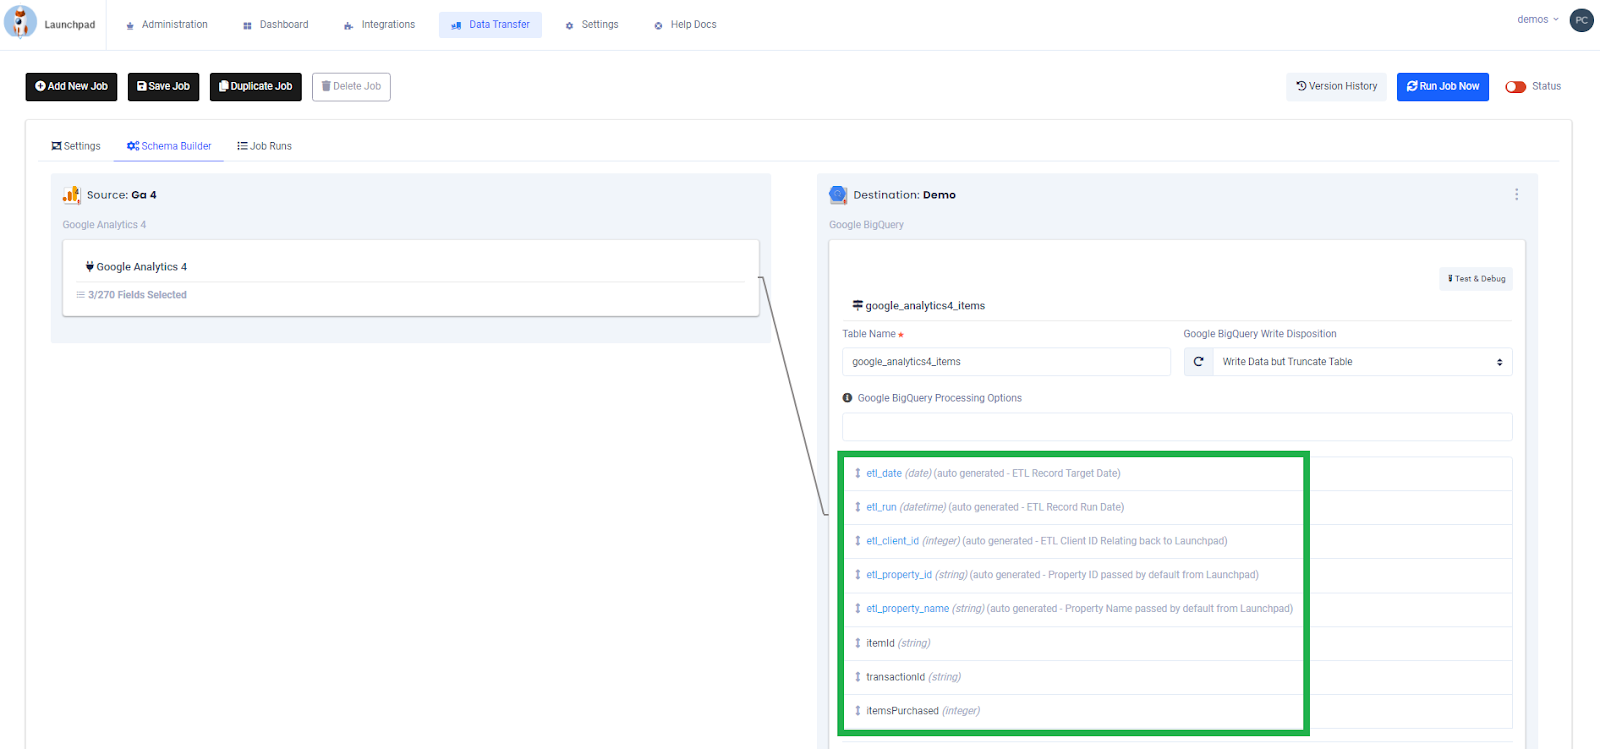Viewport: 1600px width, 749px height.
Task: Select the itemsPurchased field
Action: pyautogui.click(x=902, y=711)
